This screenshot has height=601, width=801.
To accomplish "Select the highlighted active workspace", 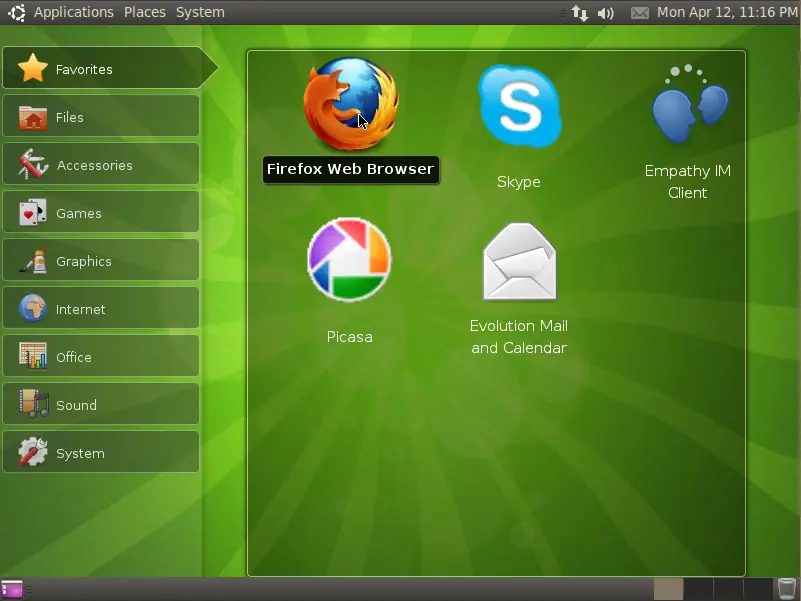I will [668, 589].
